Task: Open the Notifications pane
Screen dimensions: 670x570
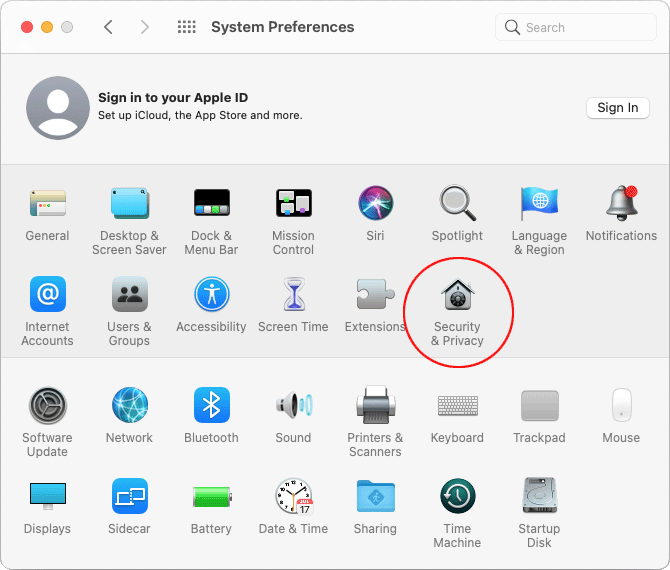Action: click(622, 203)
